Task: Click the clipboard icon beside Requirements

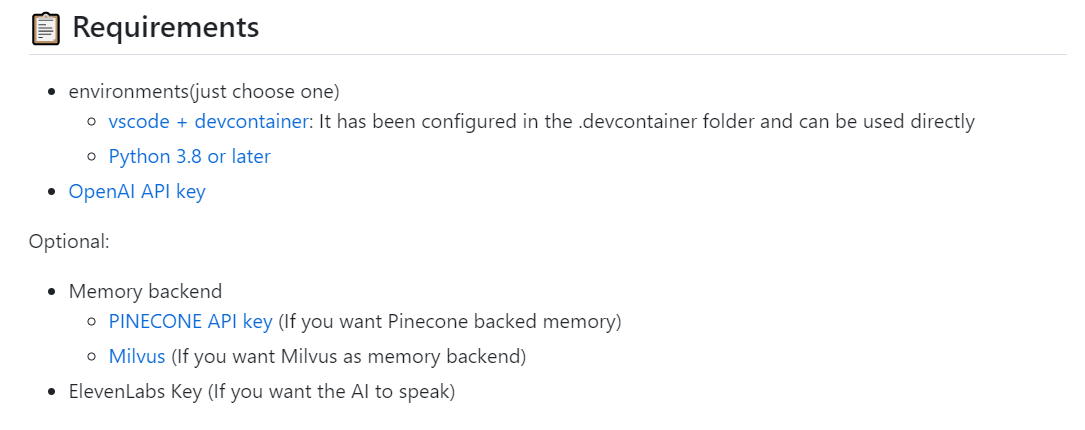Action: click(x=45, y=28)
